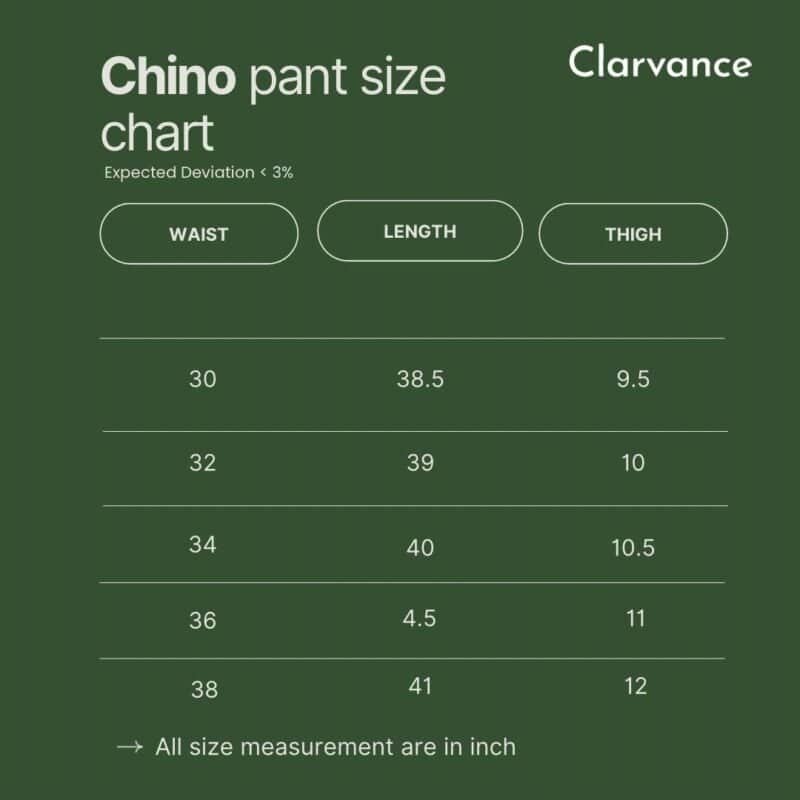The height and width of the screenshot is (800, 800).
Task: Click the 39 length value
Action: point(420,463)
